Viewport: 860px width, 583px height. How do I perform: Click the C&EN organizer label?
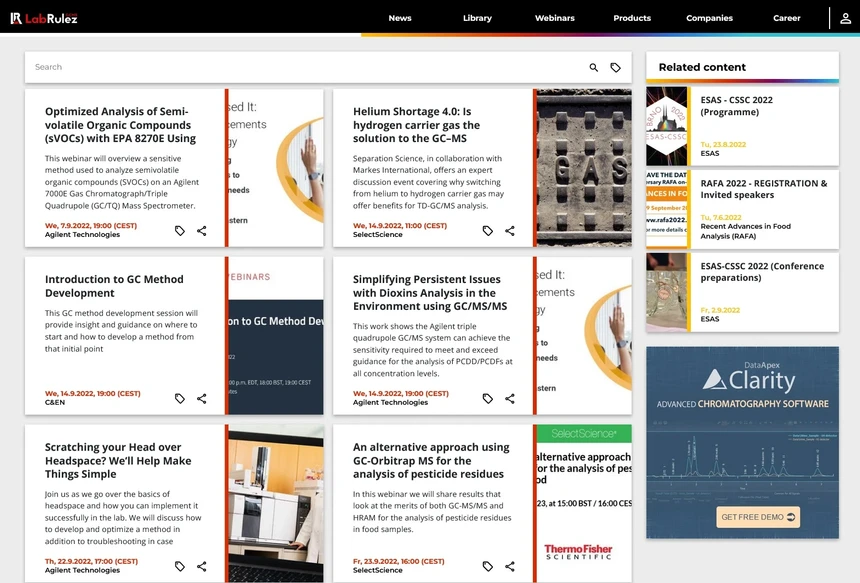55,403
